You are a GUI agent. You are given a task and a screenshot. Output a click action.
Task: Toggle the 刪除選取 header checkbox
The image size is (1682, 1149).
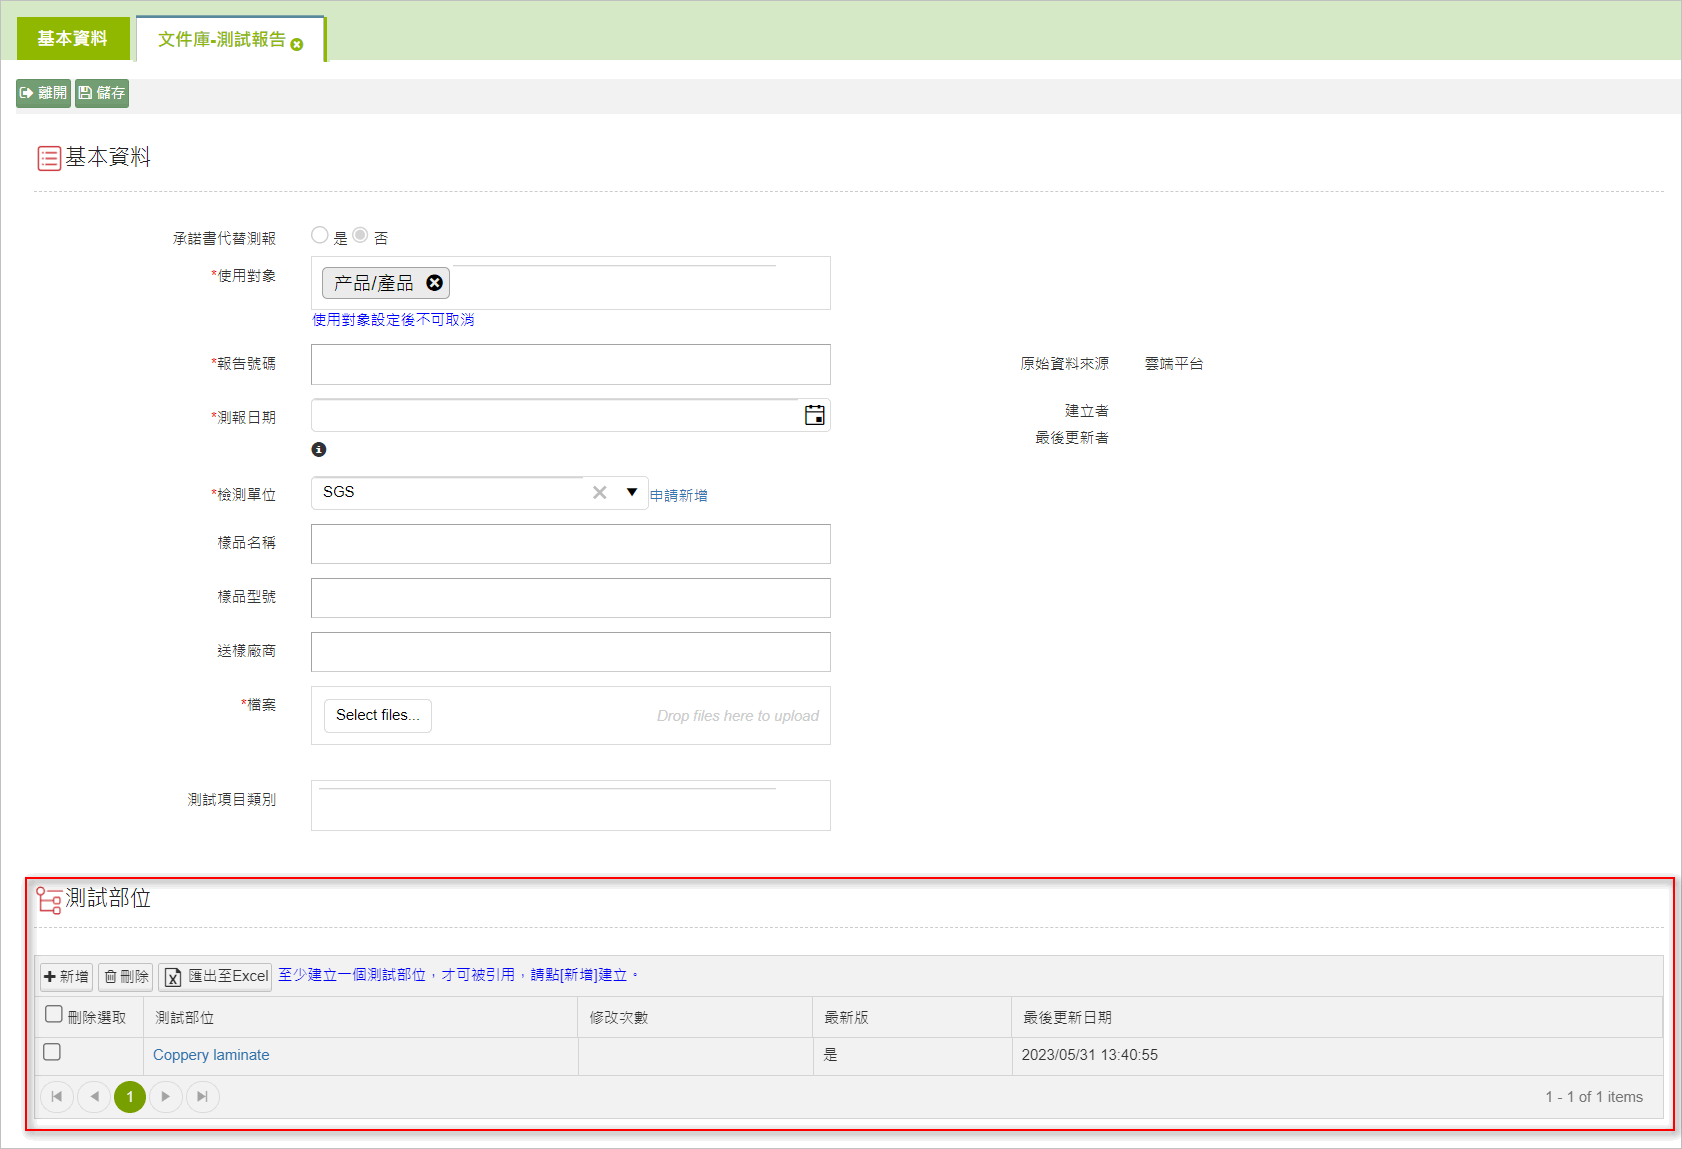tap(54, 1014)
